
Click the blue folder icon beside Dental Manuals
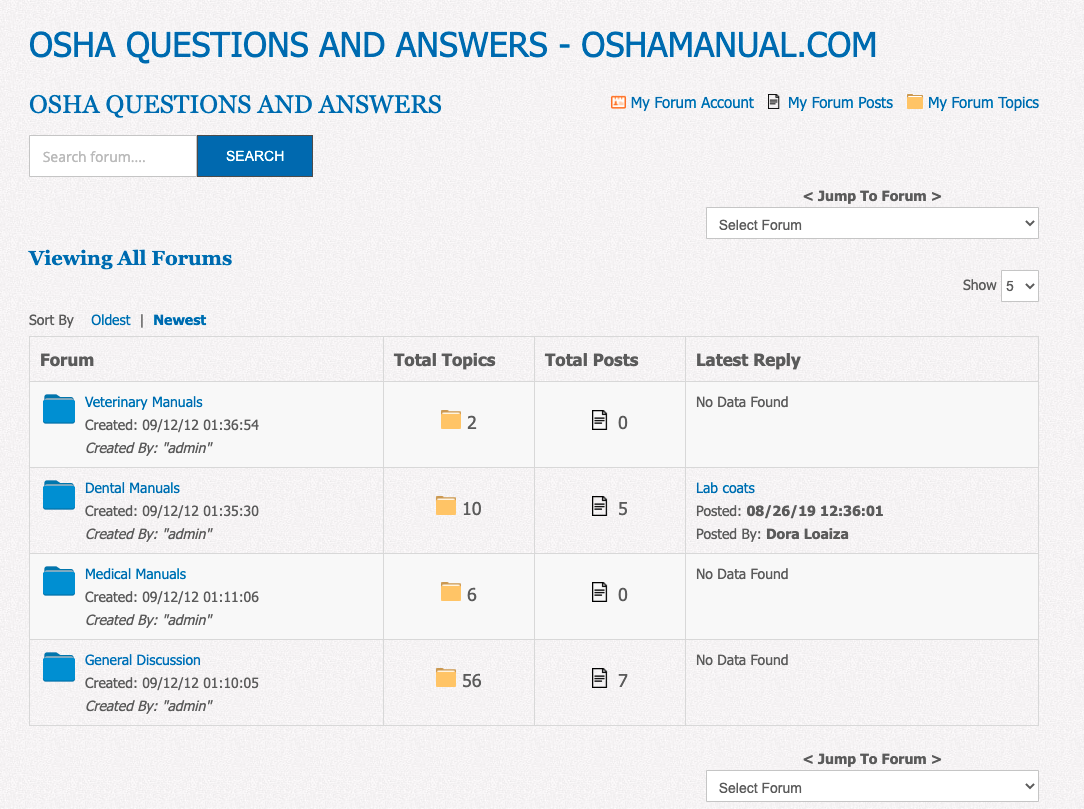59,495
